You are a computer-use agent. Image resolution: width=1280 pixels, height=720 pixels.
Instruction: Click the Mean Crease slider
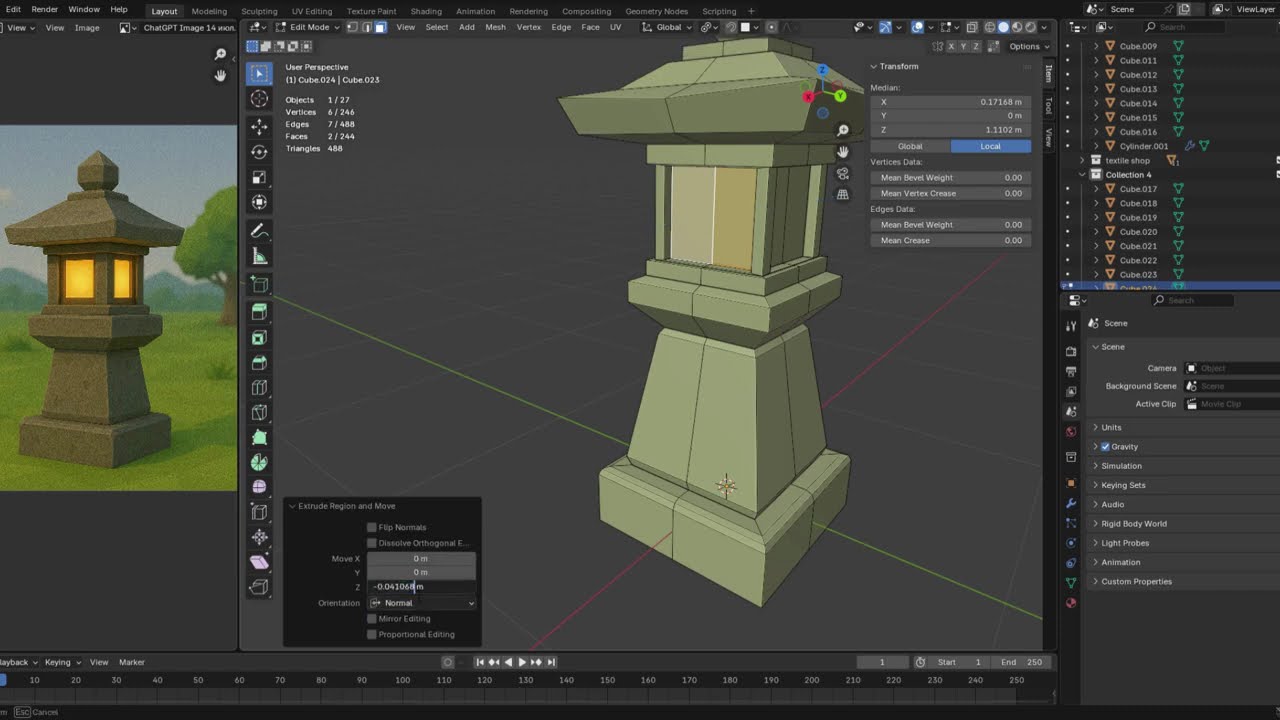[x=950, y=240]
